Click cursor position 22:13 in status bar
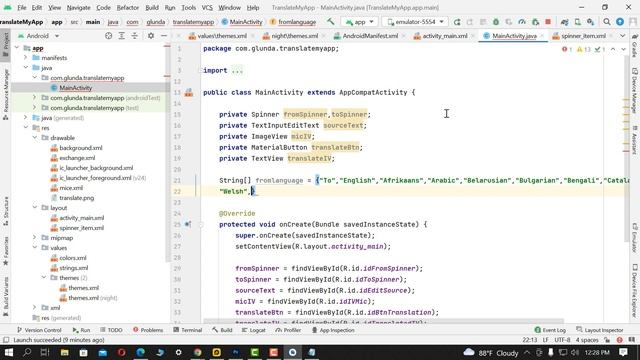This screenshot has height=360, width=640. [x=529, y=340]
